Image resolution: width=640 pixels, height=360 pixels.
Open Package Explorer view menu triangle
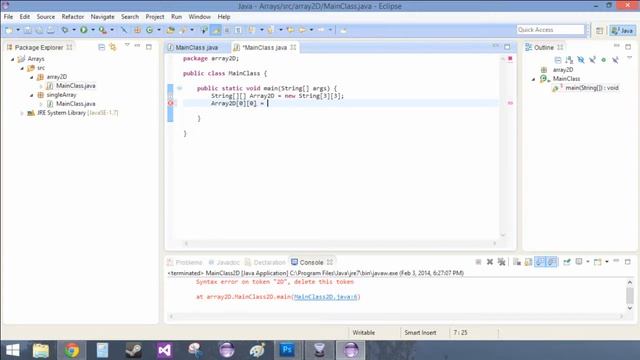pyautogui.click(x=127, y=45)
